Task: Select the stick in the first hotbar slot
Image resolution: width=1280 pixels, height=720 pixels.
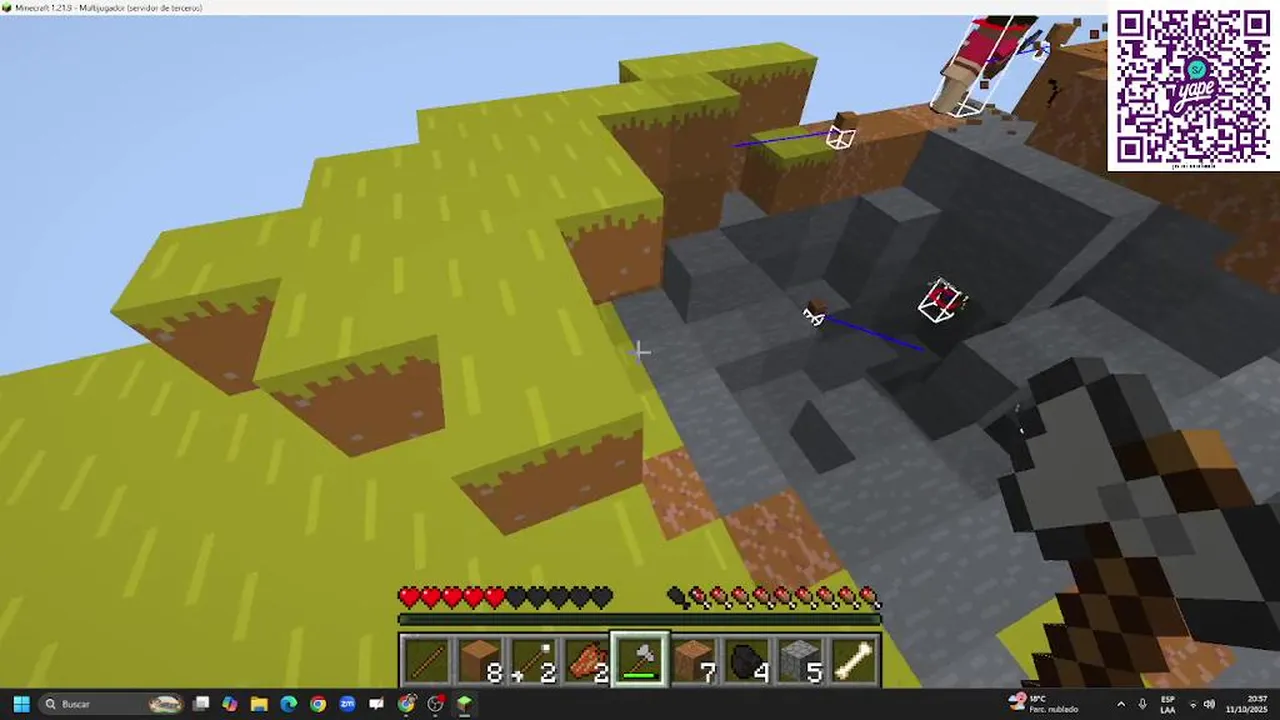Action: [426, 661]
